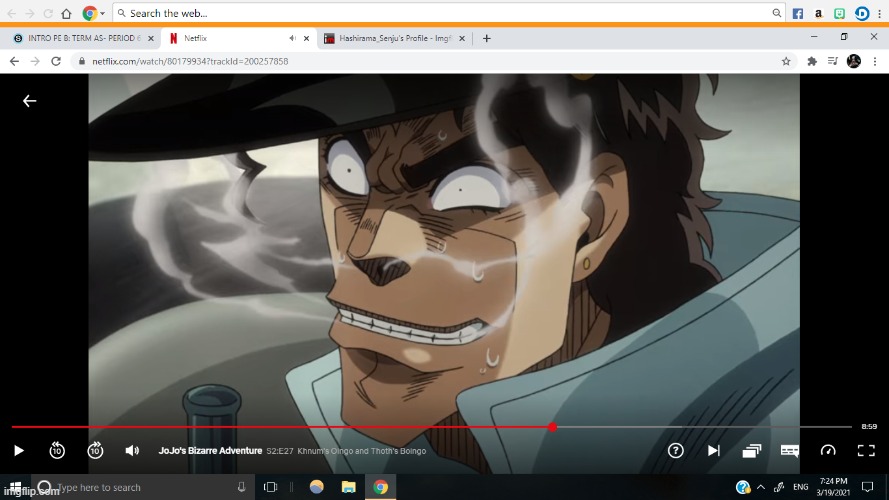Open File Explorer from the taskbar

coord(348,487)
